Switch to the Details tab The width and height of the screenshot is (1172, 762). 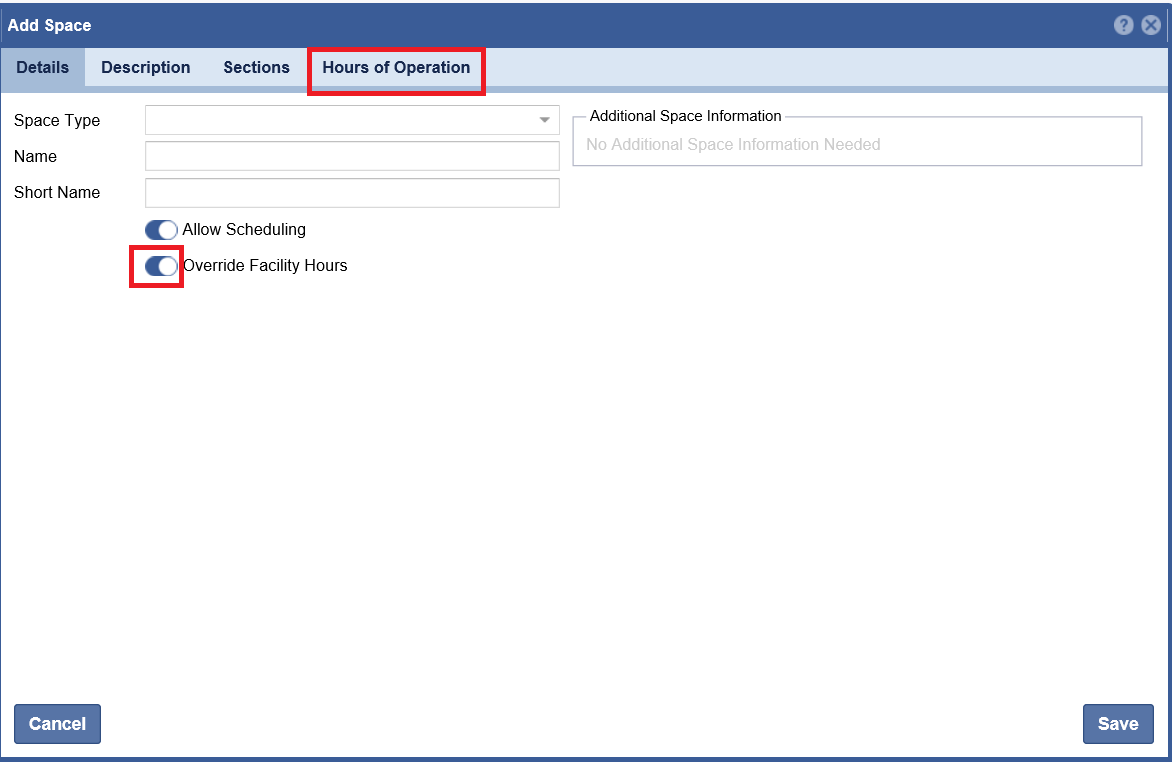(43, 68)
